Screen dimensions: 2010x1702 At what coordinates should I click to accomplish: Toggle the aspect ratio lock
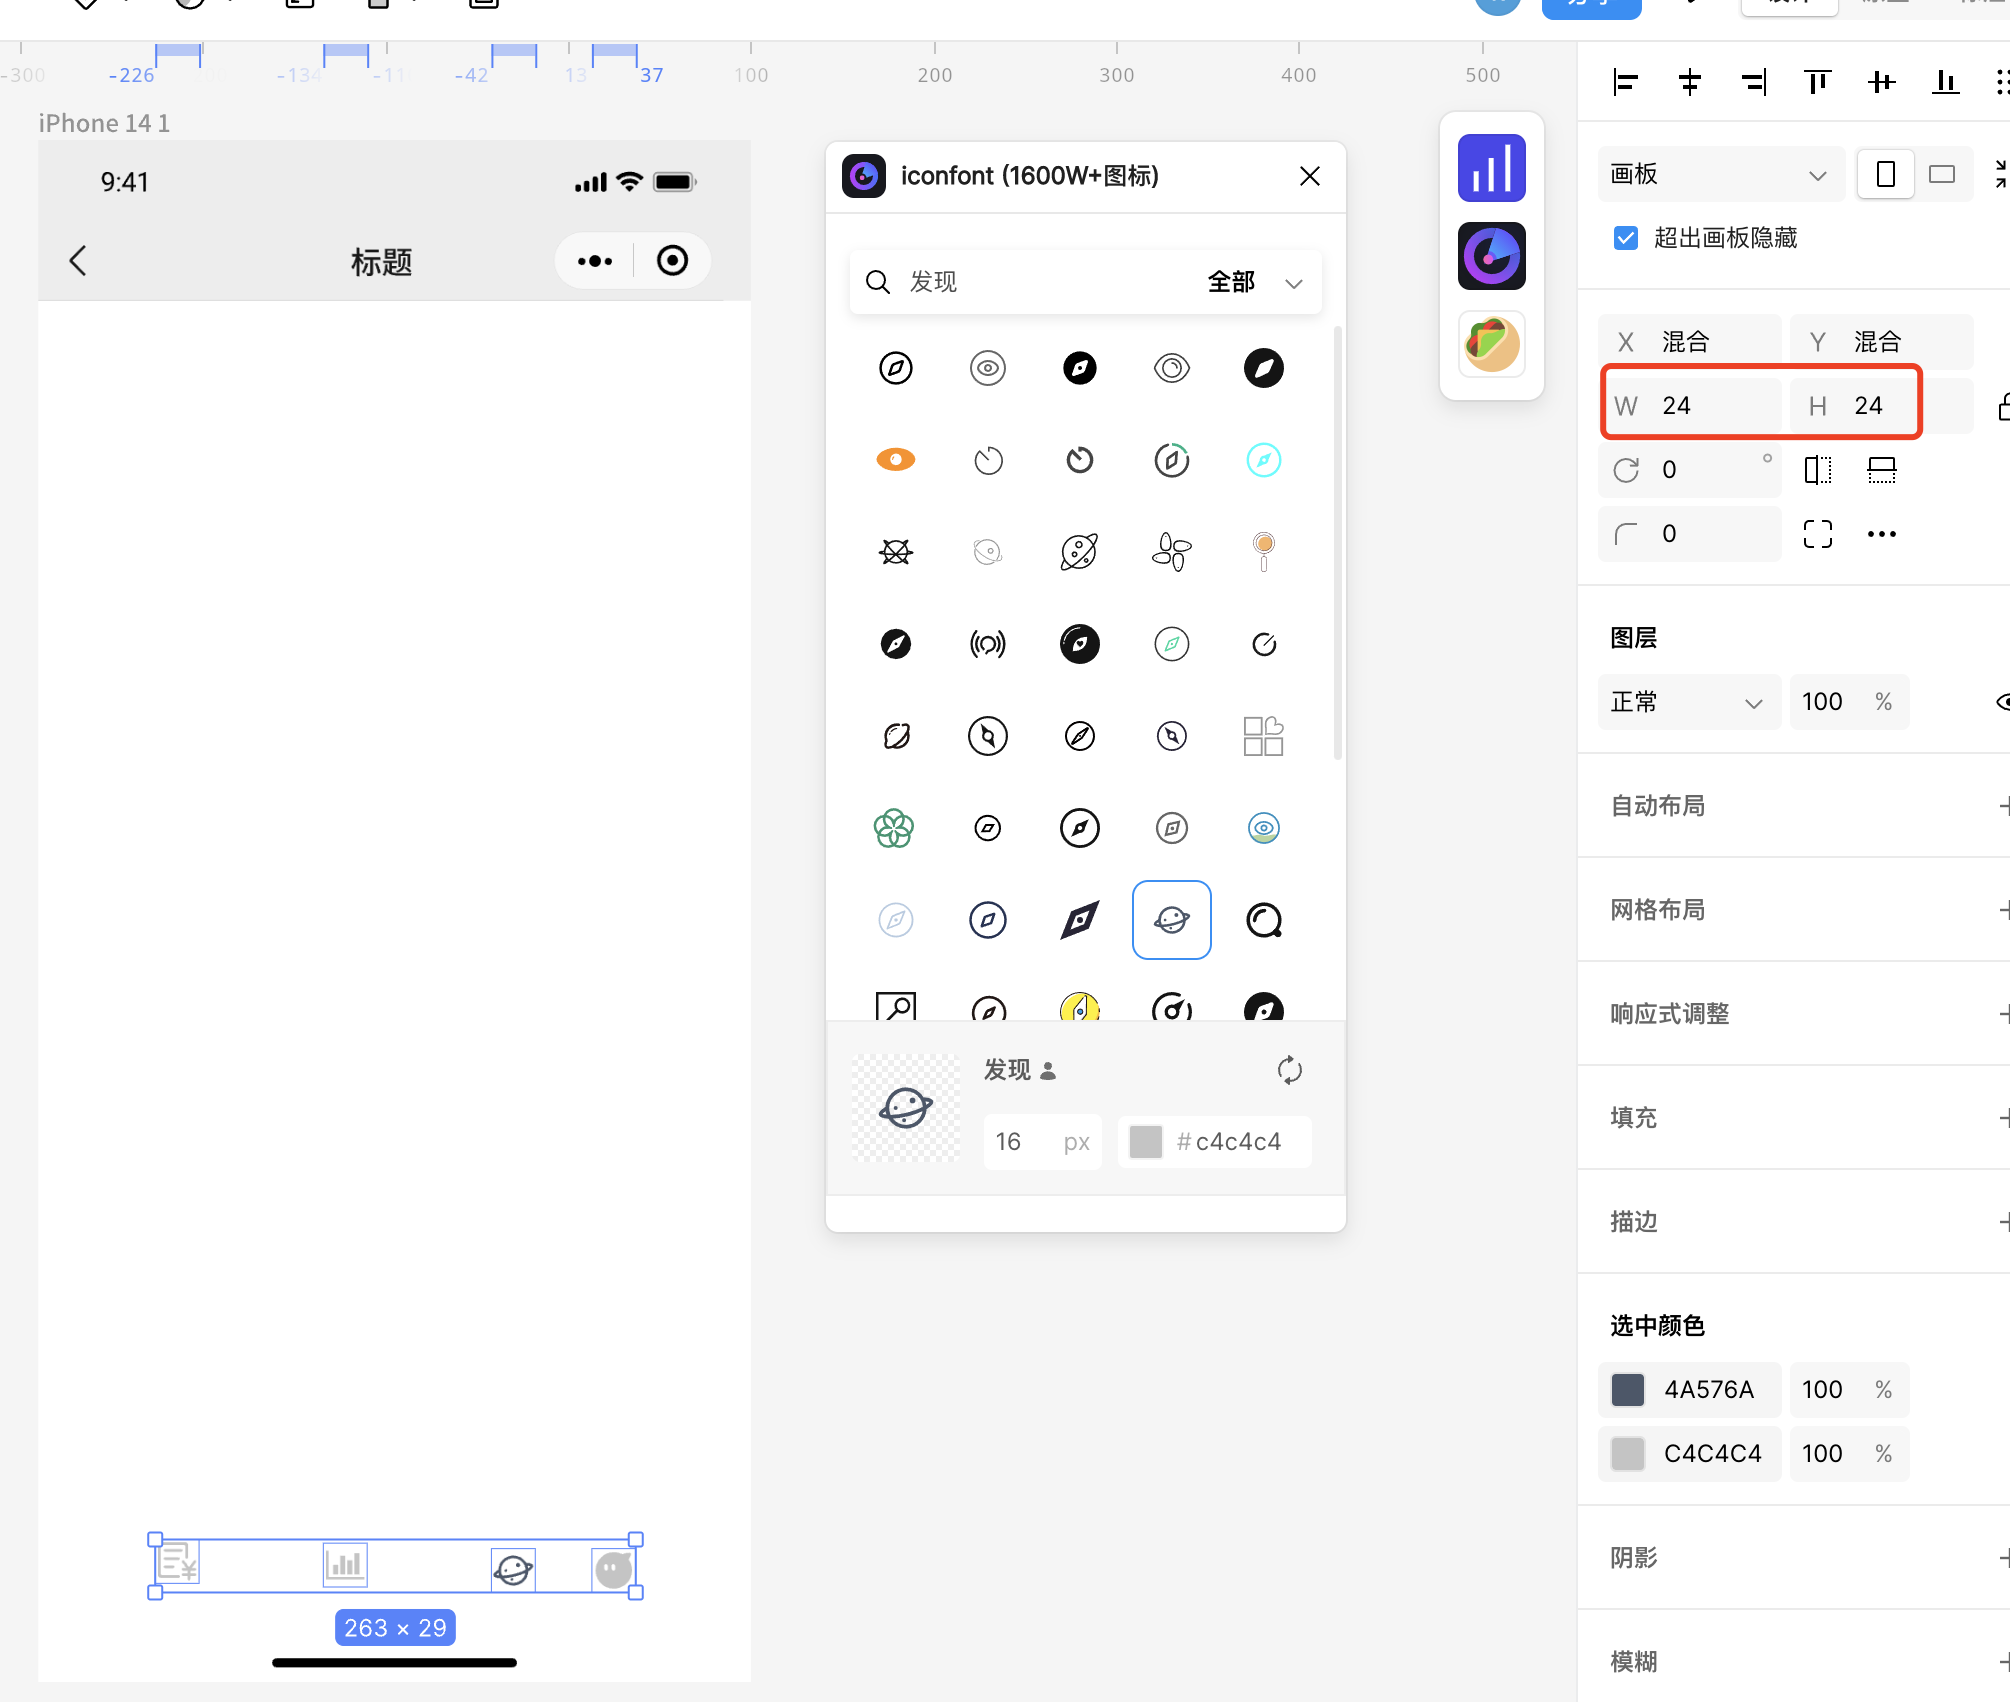click(x=2003, y=406)
